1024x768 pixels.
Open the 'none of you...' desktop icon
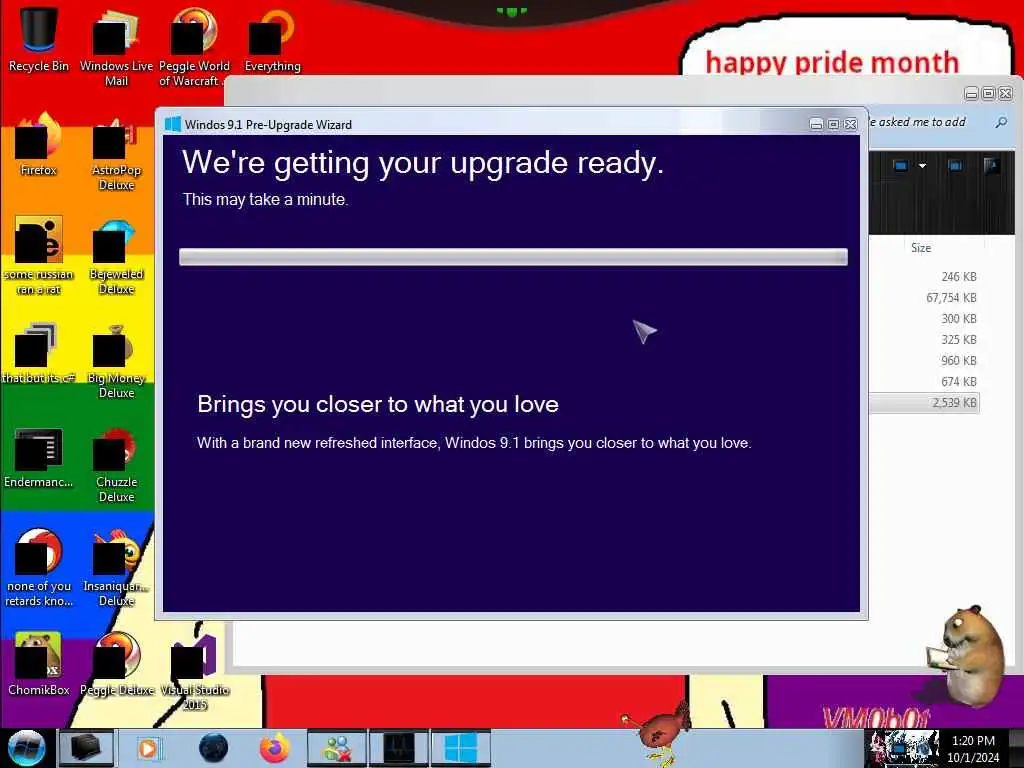(39, 567)
